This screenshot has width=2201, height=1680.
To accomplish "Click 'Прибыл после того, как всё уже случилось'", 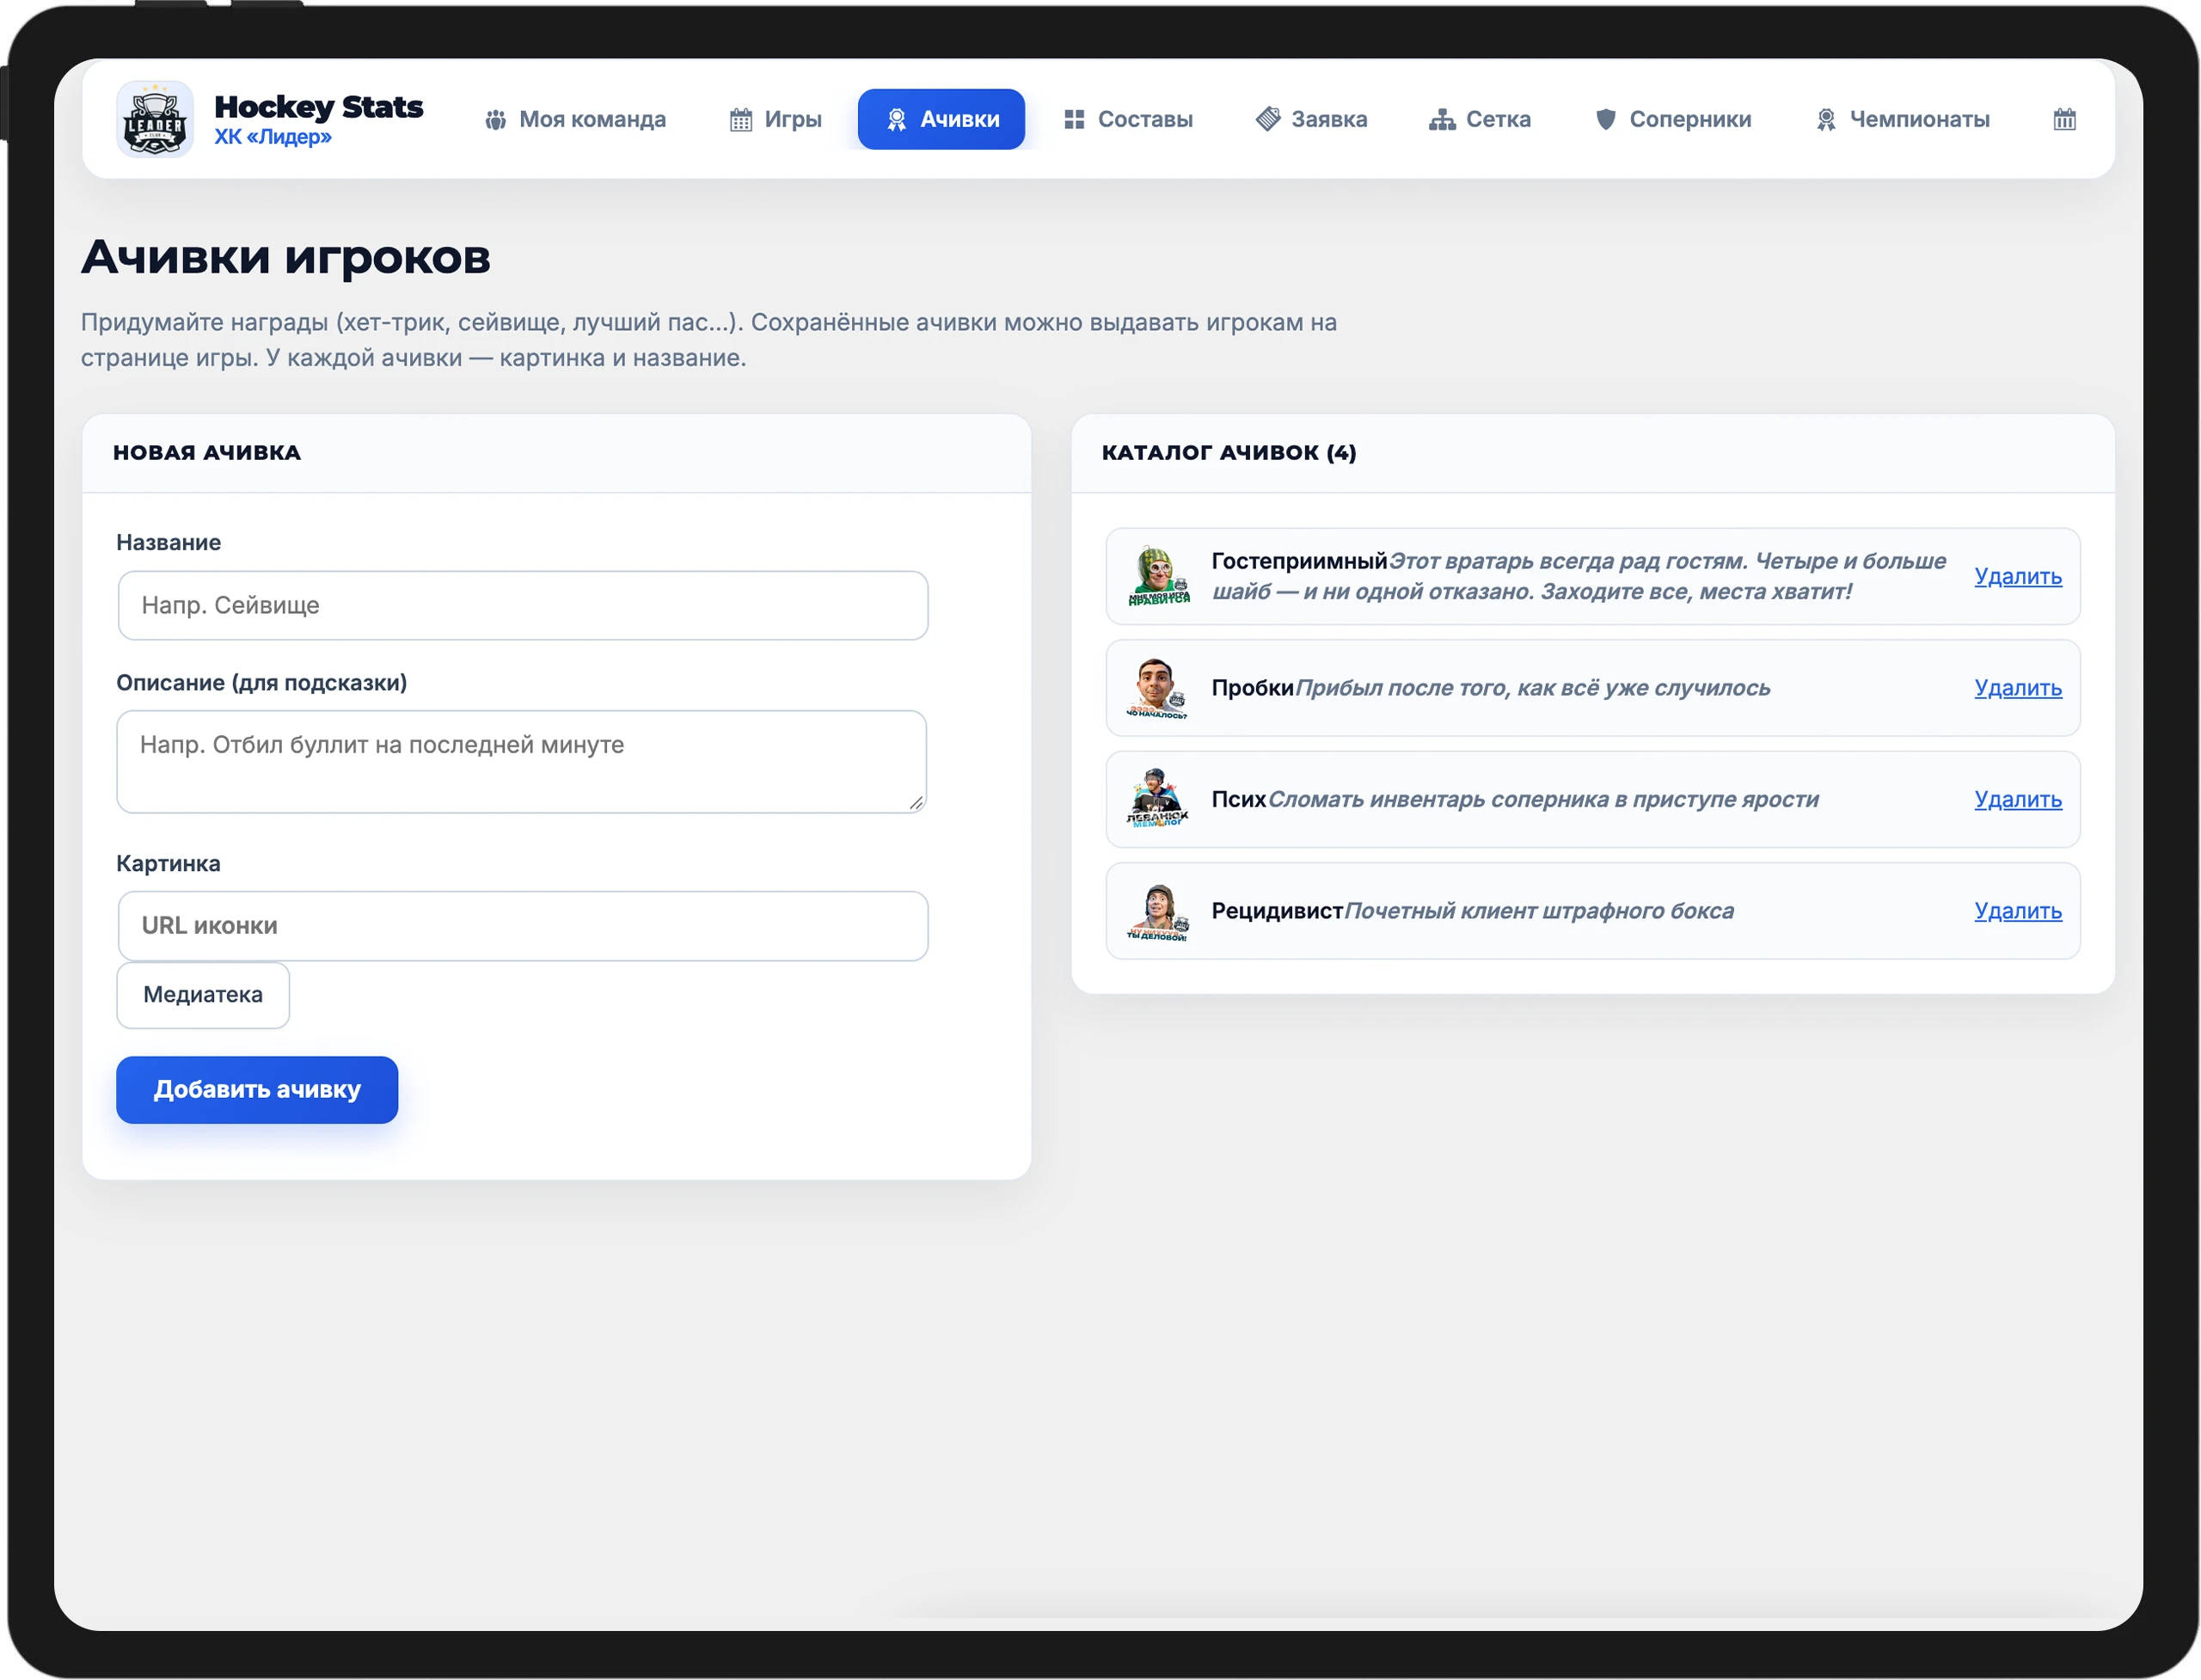I will tap(1533, 688).
